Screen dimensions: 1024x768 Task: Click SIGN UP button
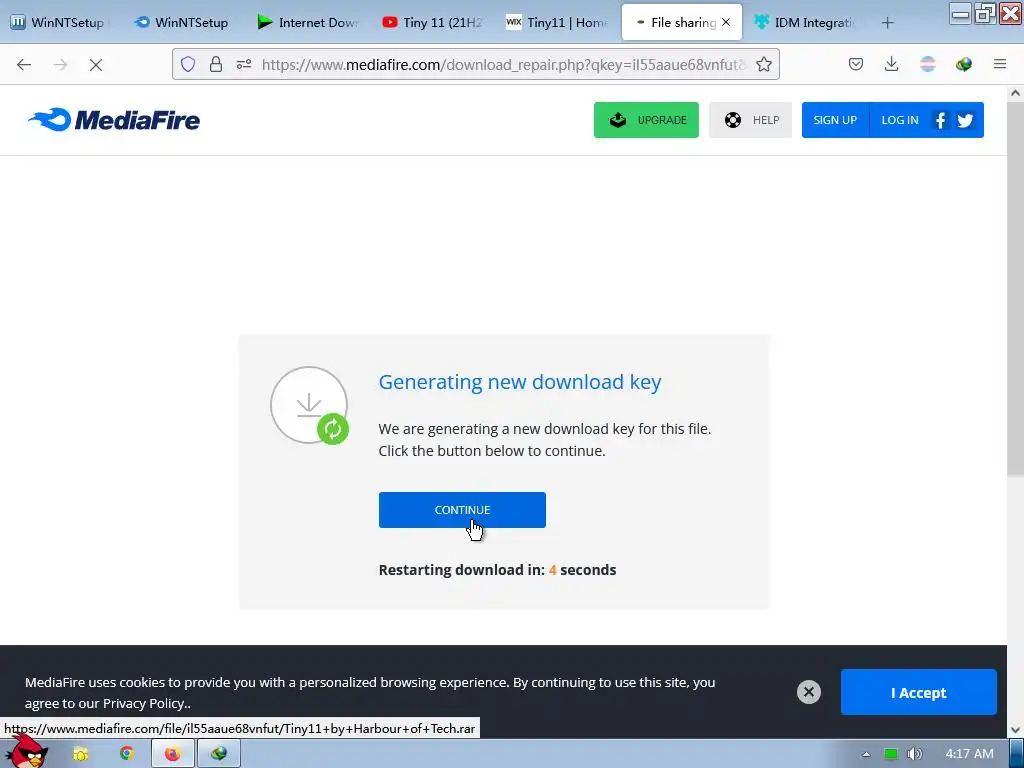pos(835,120)
